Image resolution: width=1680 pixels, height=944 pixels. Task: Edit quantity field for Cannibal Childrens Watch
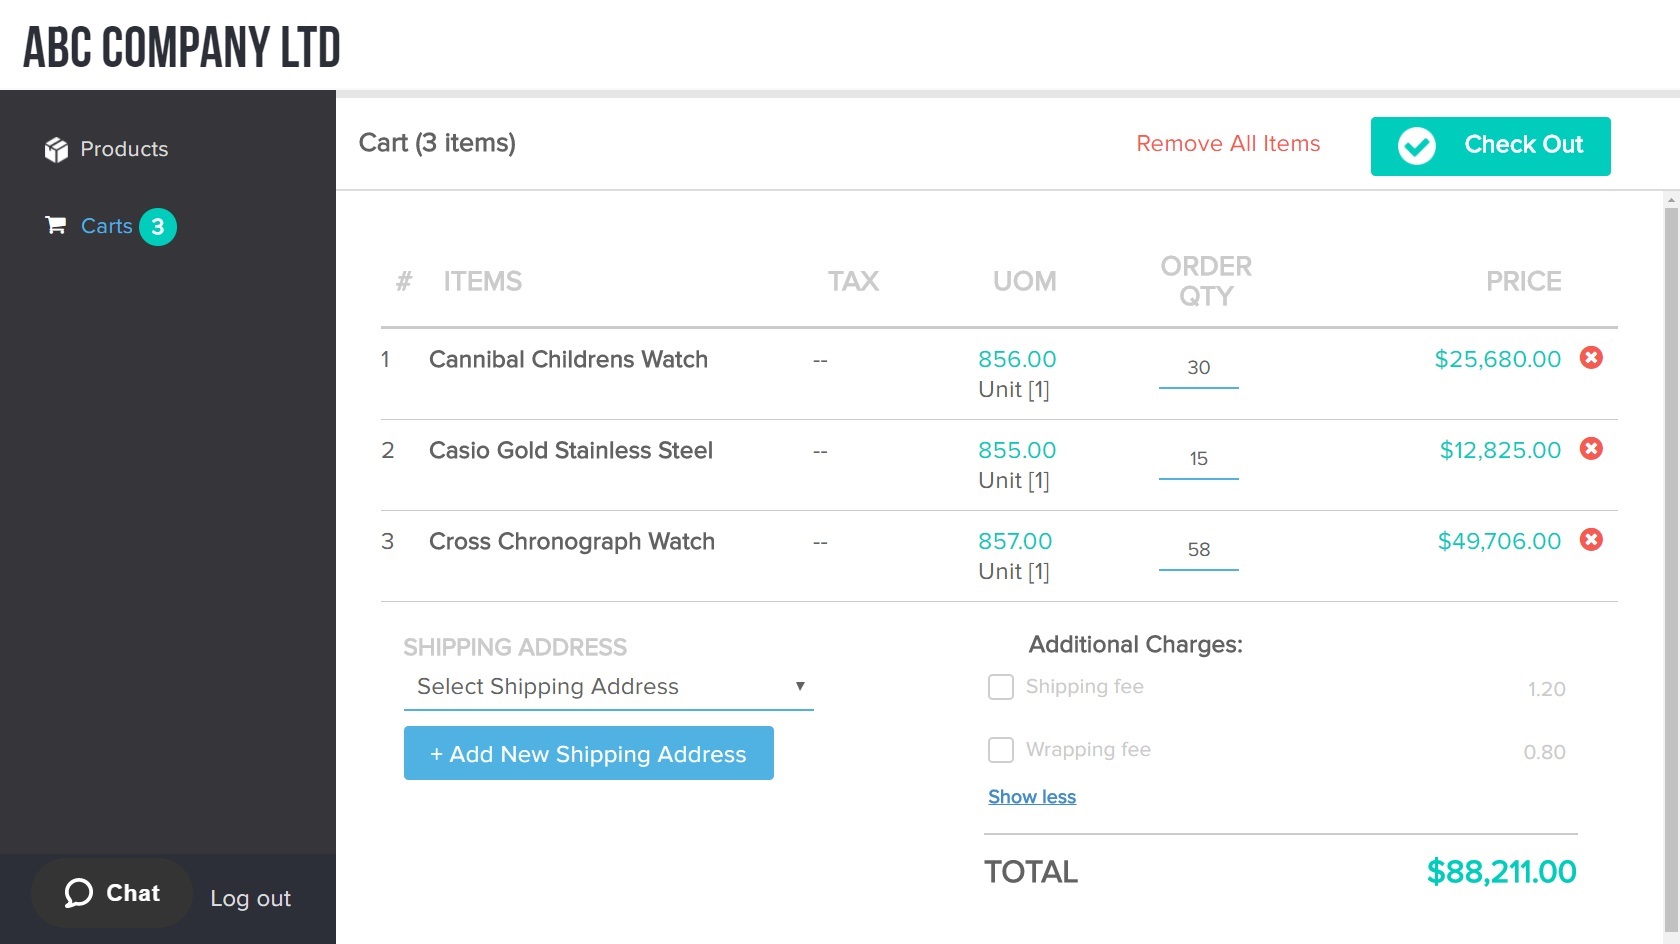point(1198,368)
